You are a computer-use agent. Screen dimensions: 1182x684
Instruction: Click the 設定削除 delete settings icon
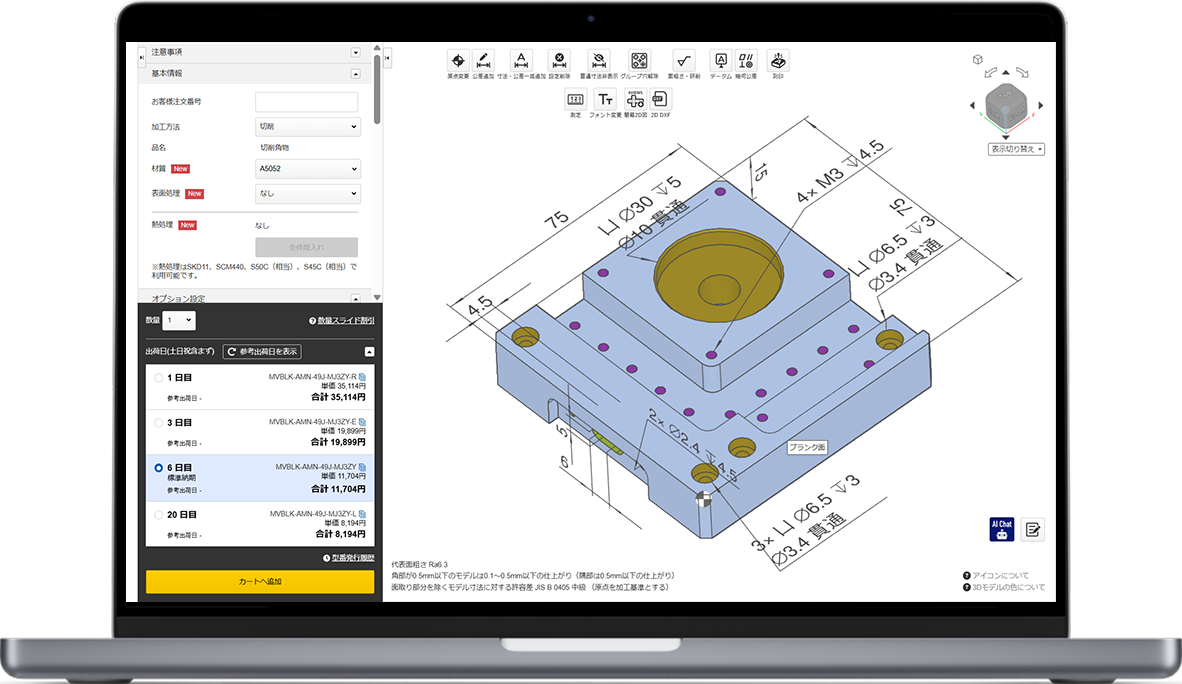click(x=560, y=60)
